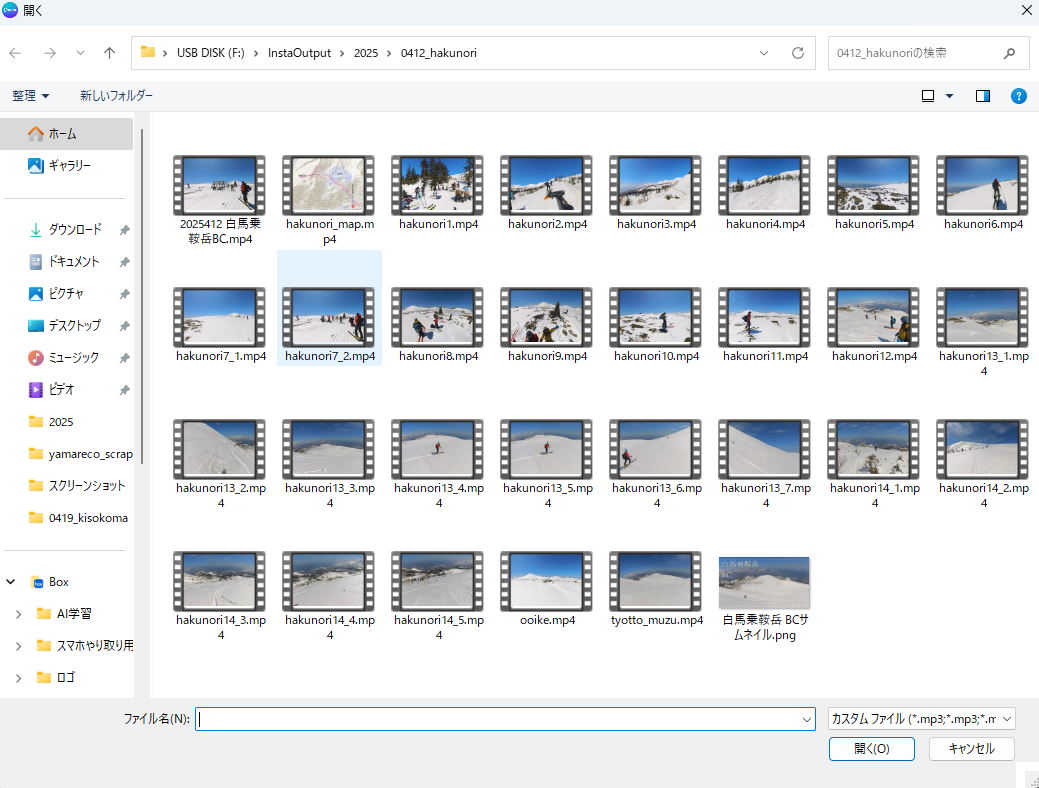Expand the AI学習 folder
This screenshot has width=1039, height=788.
point(18,614)
